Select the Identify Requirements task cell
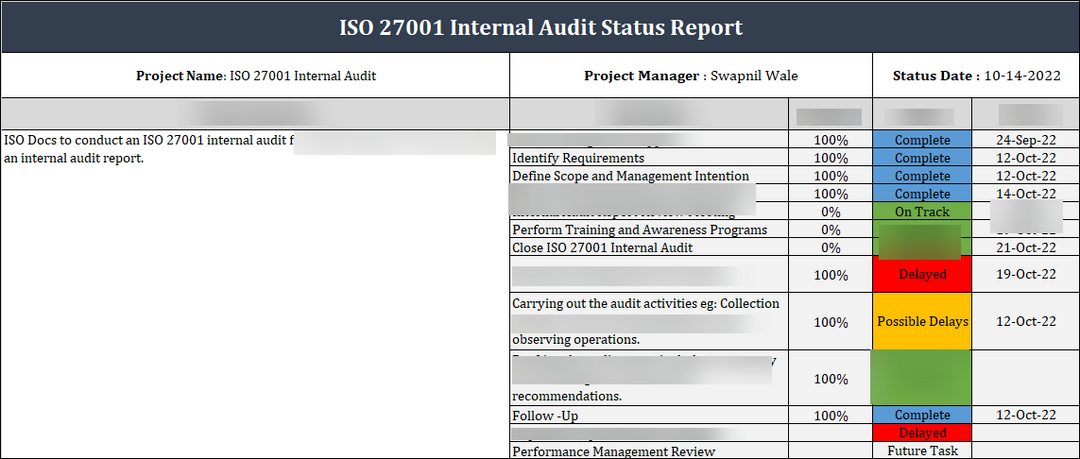This screenshot has width=1080, height=459. (x=649, y=158)
